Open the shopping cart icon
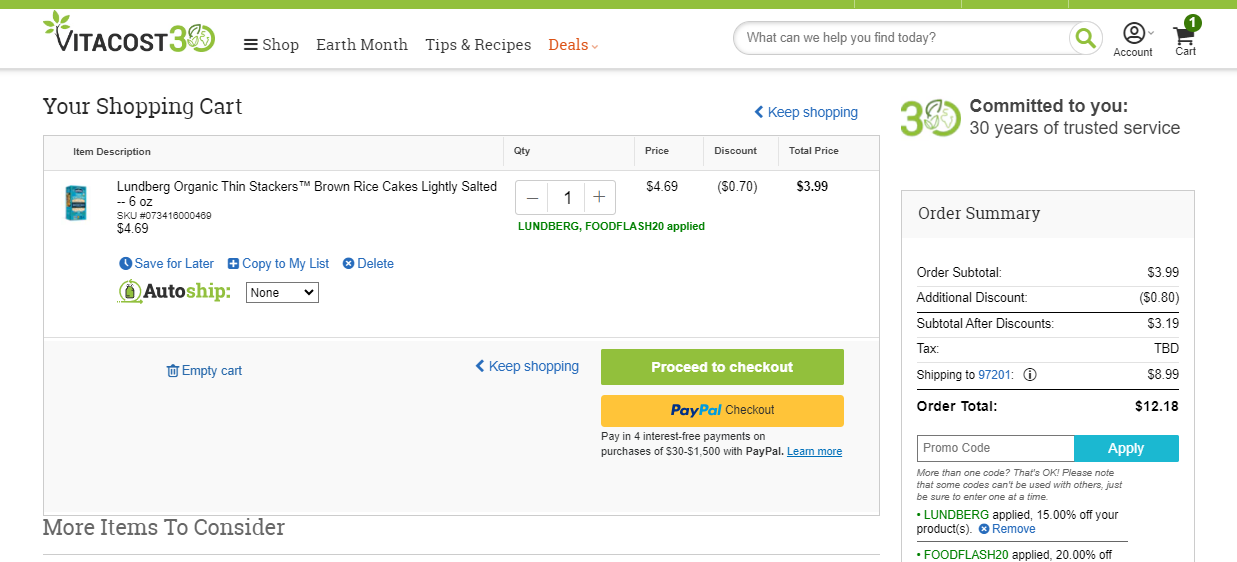Screen dimensions: 1237x562 coord(1185,36)
